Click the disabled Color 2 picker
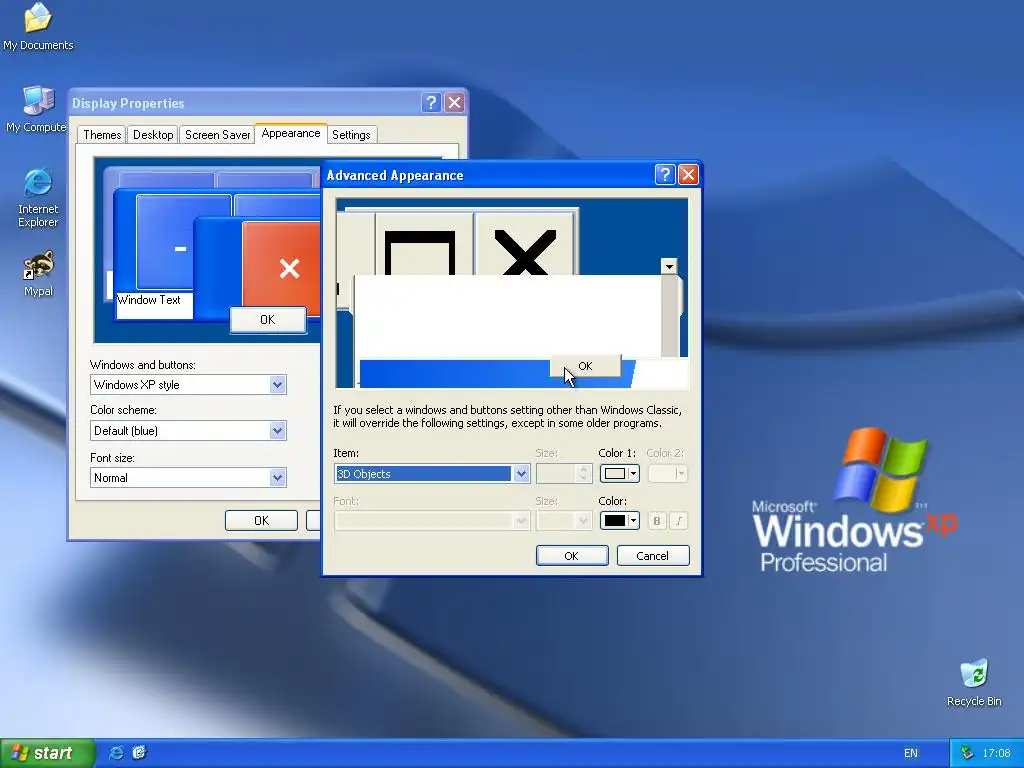This screenshot has height=768, width=1024. 667,473
